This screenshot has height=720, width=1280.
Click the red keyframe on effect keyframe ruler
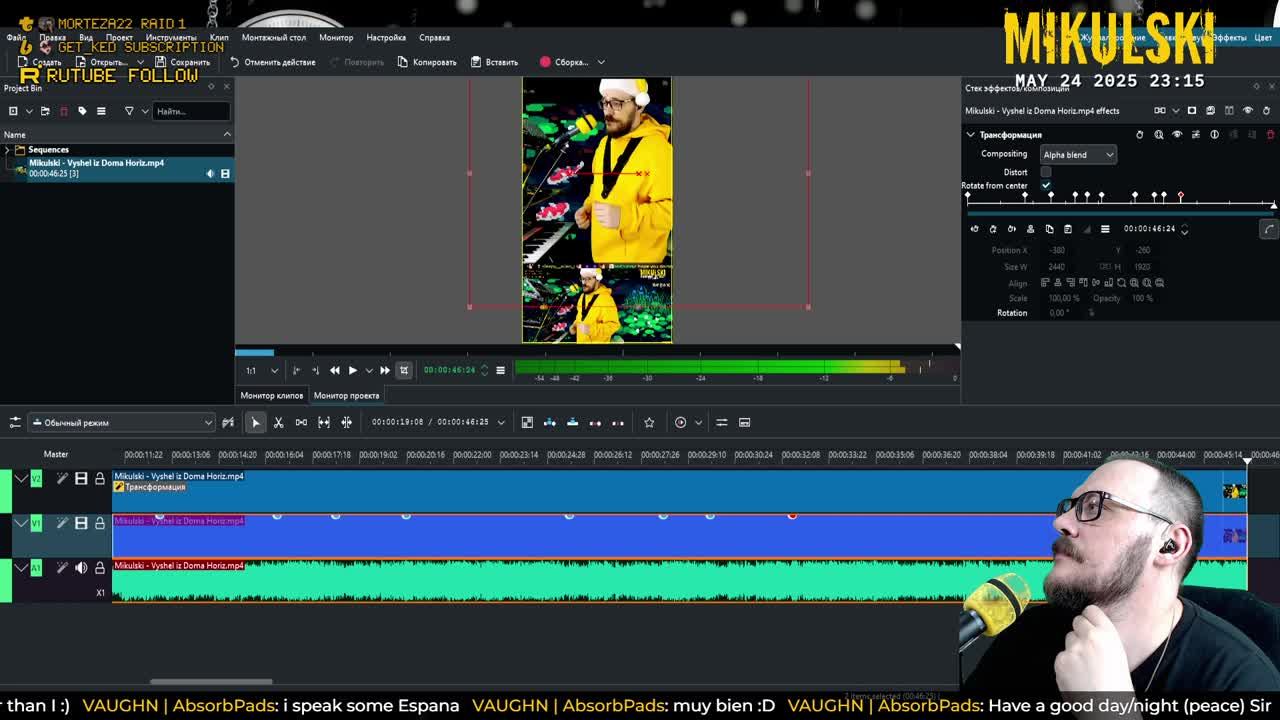[1180, 196]
